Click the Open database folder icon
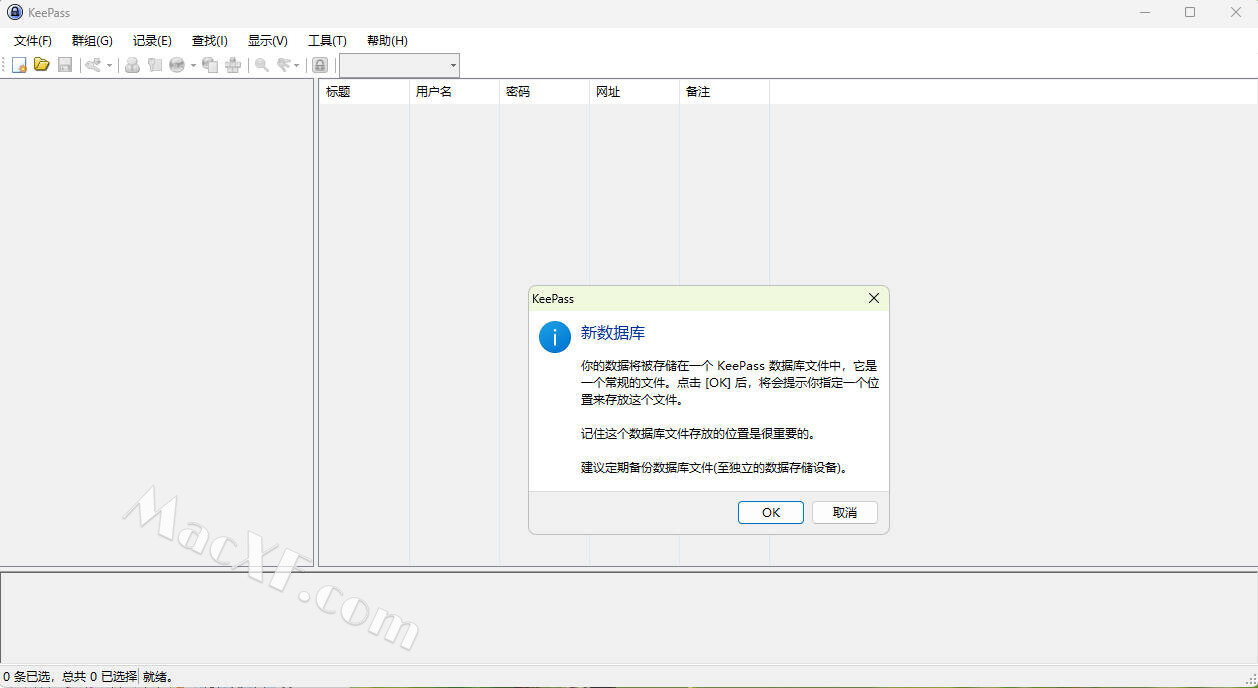Screen dimensions: 1258x688 click(x=42, y=65)
